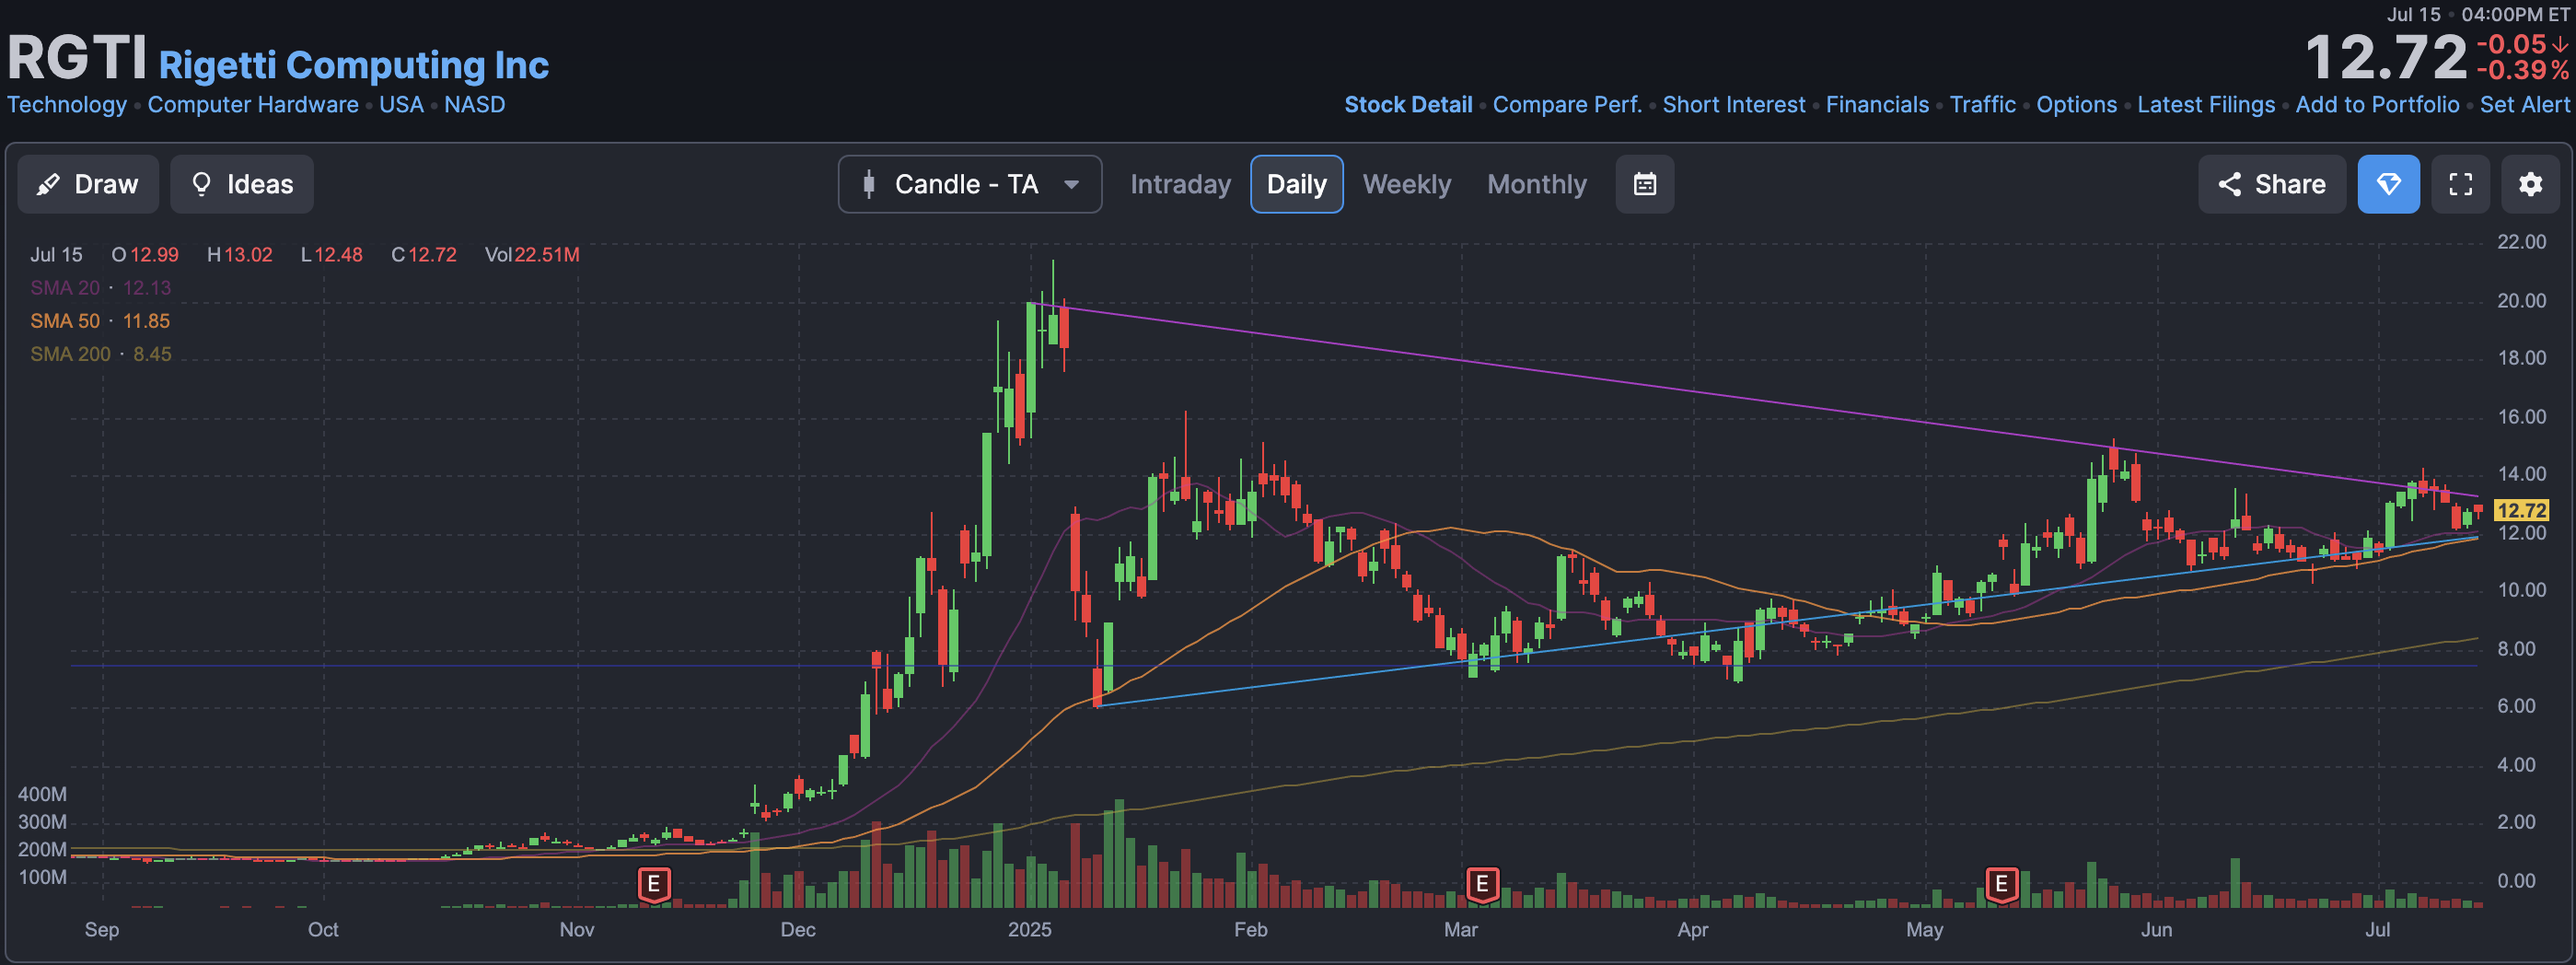Click the 400M volume axis label
The image size is (2576, 965).
[42, 794]
